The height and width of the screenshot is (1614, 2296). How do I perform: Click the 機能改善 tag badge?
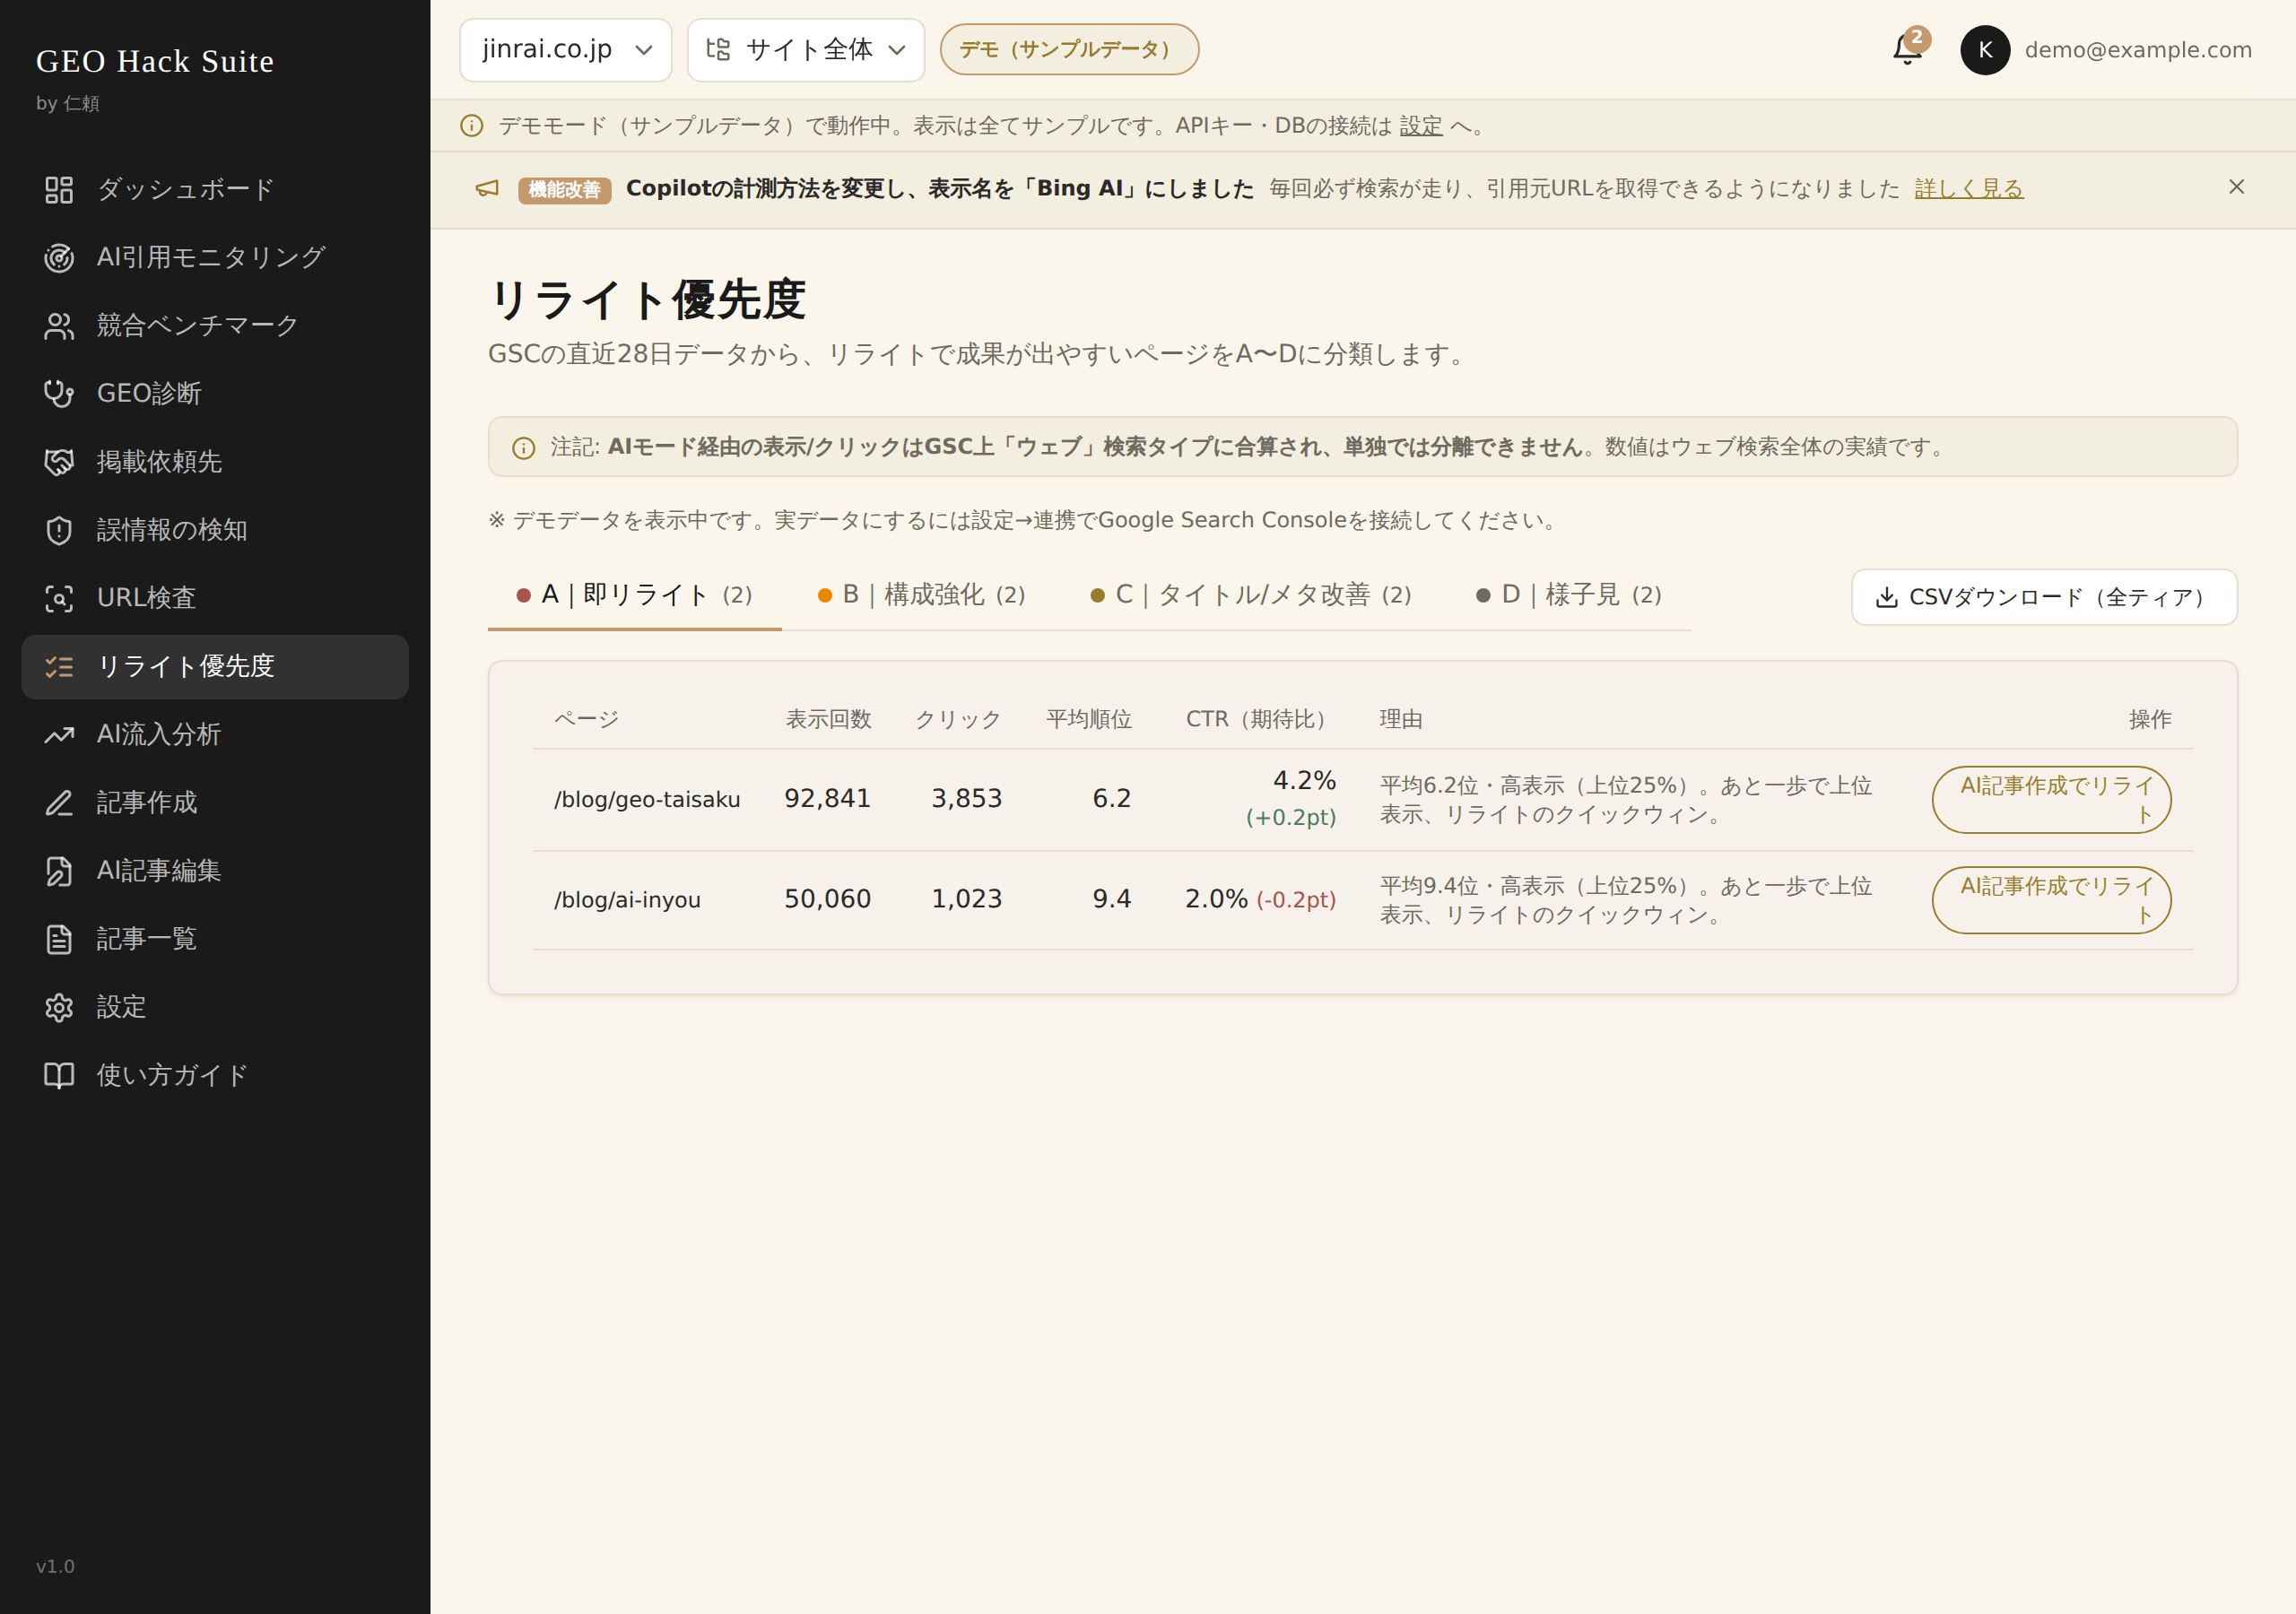tap(564, 190)
